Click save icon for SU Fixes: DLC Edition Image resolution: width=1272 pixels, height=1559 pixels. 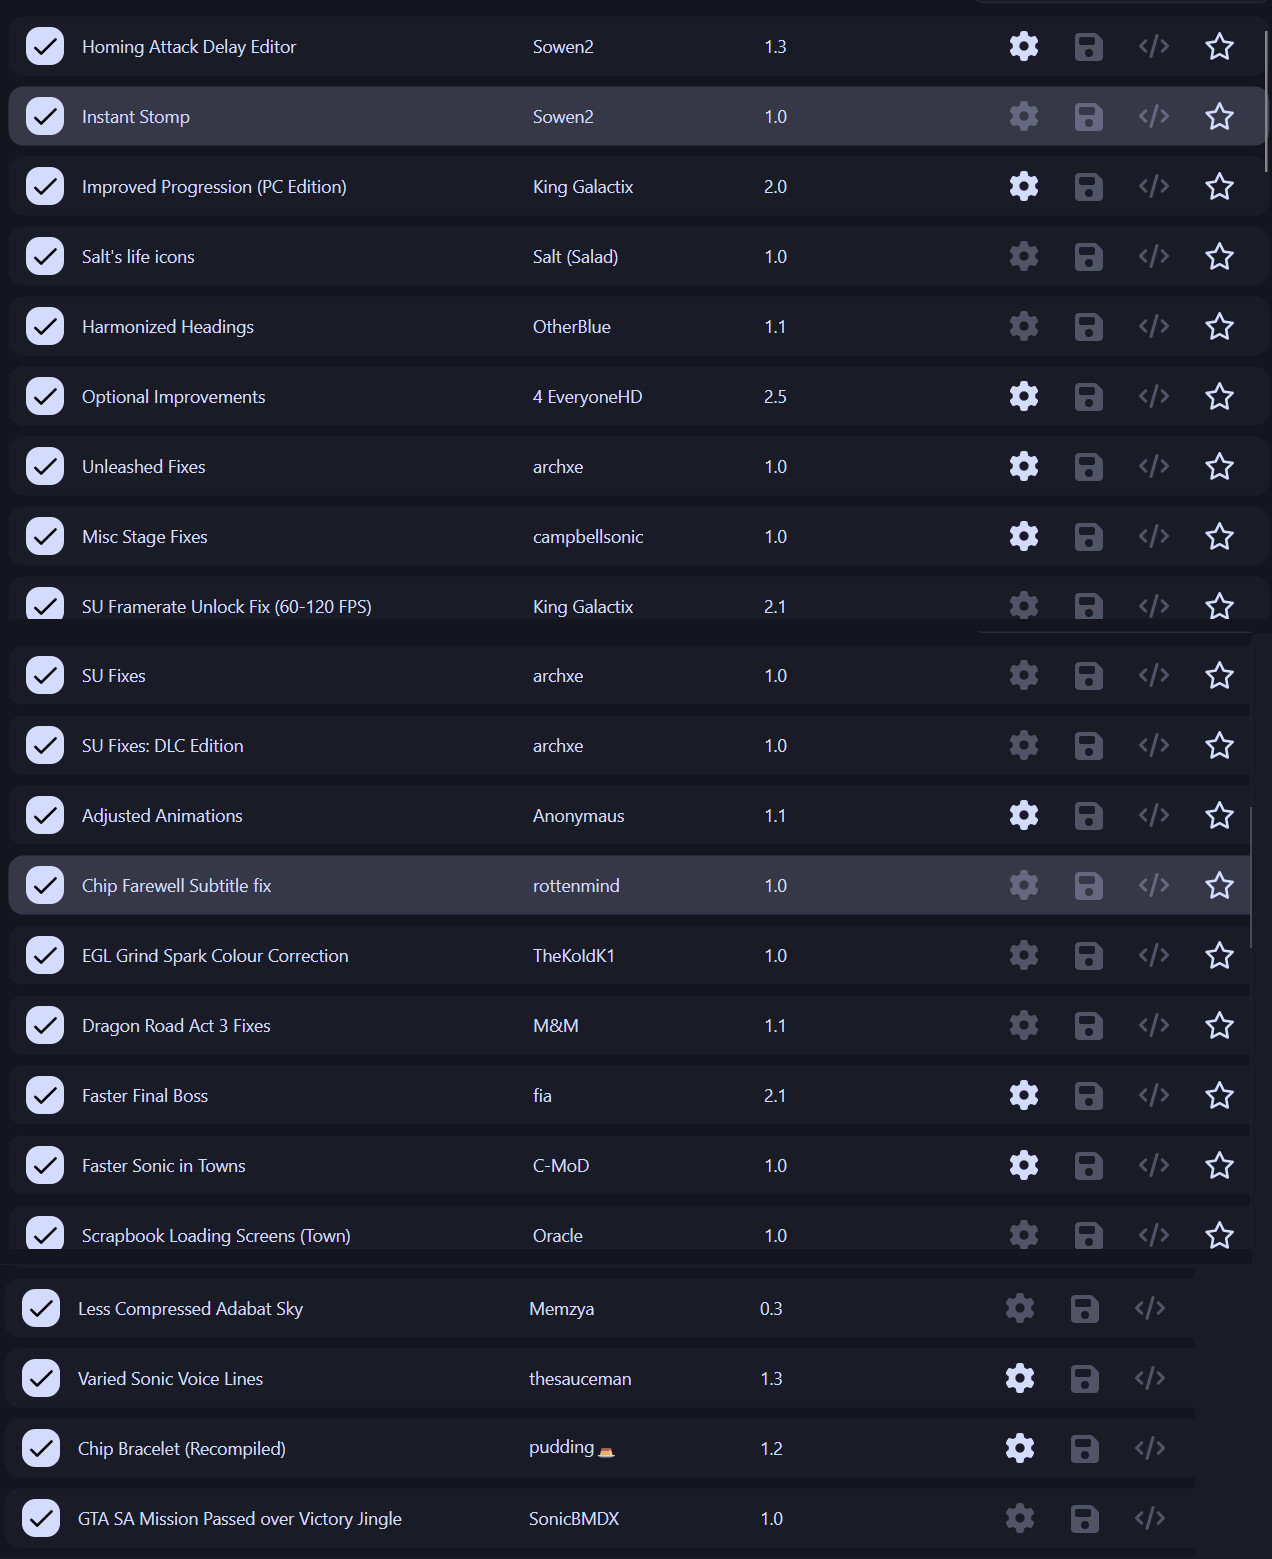coord(1088,746)
